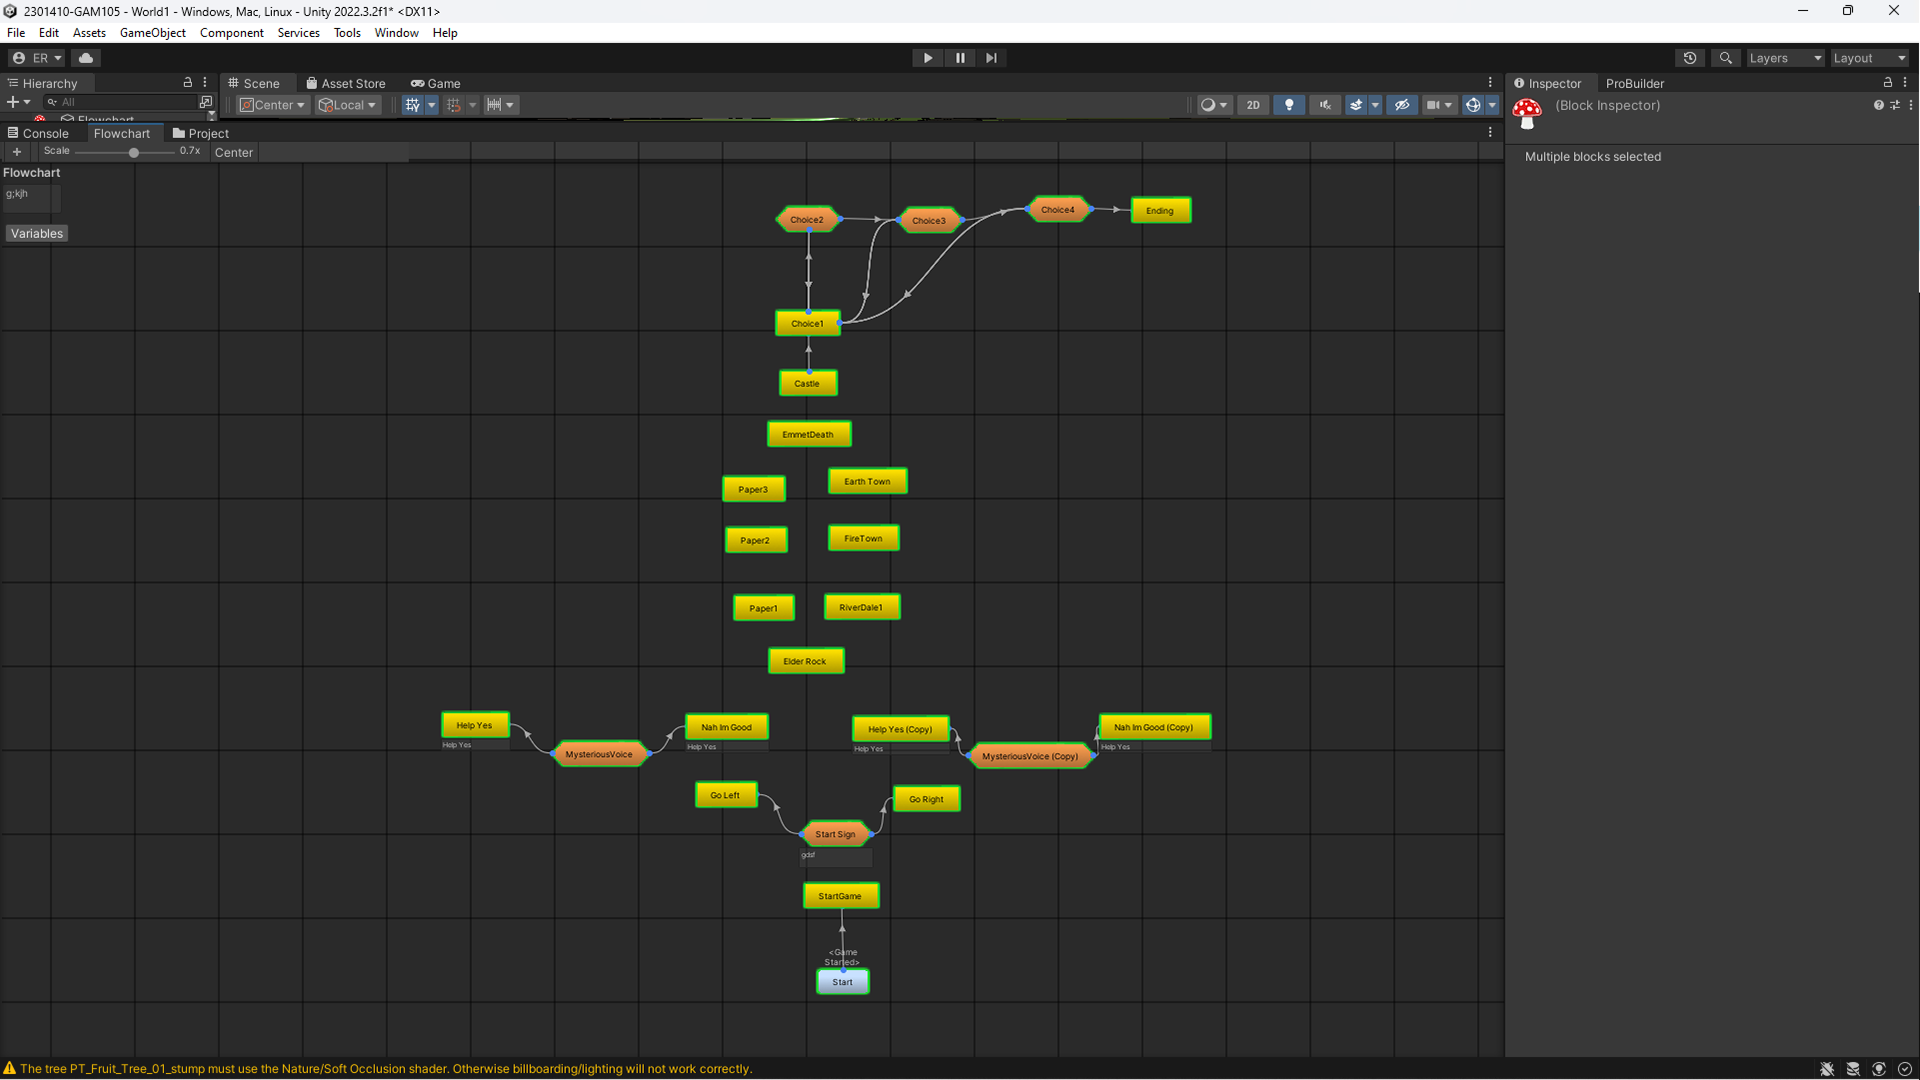Click the Pause button in the toolbar
This screenshot has width=1920, height=1080.
(960, 58)
